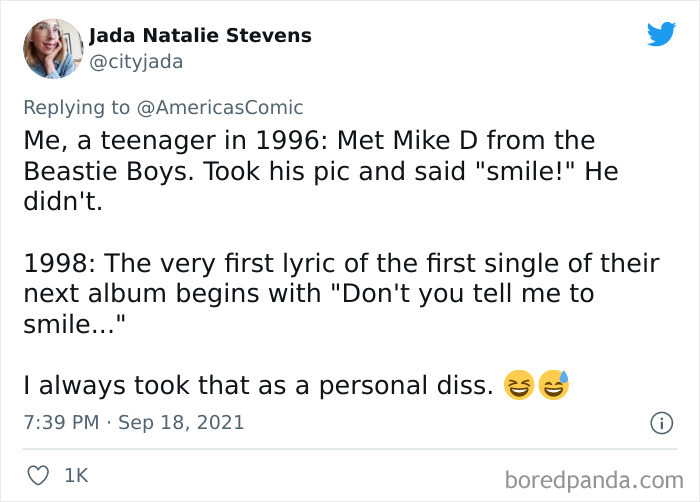Open Jada's profile avatar picture
Image resolution: width=700 pixels, height=502 pixels.
point(52,48)
